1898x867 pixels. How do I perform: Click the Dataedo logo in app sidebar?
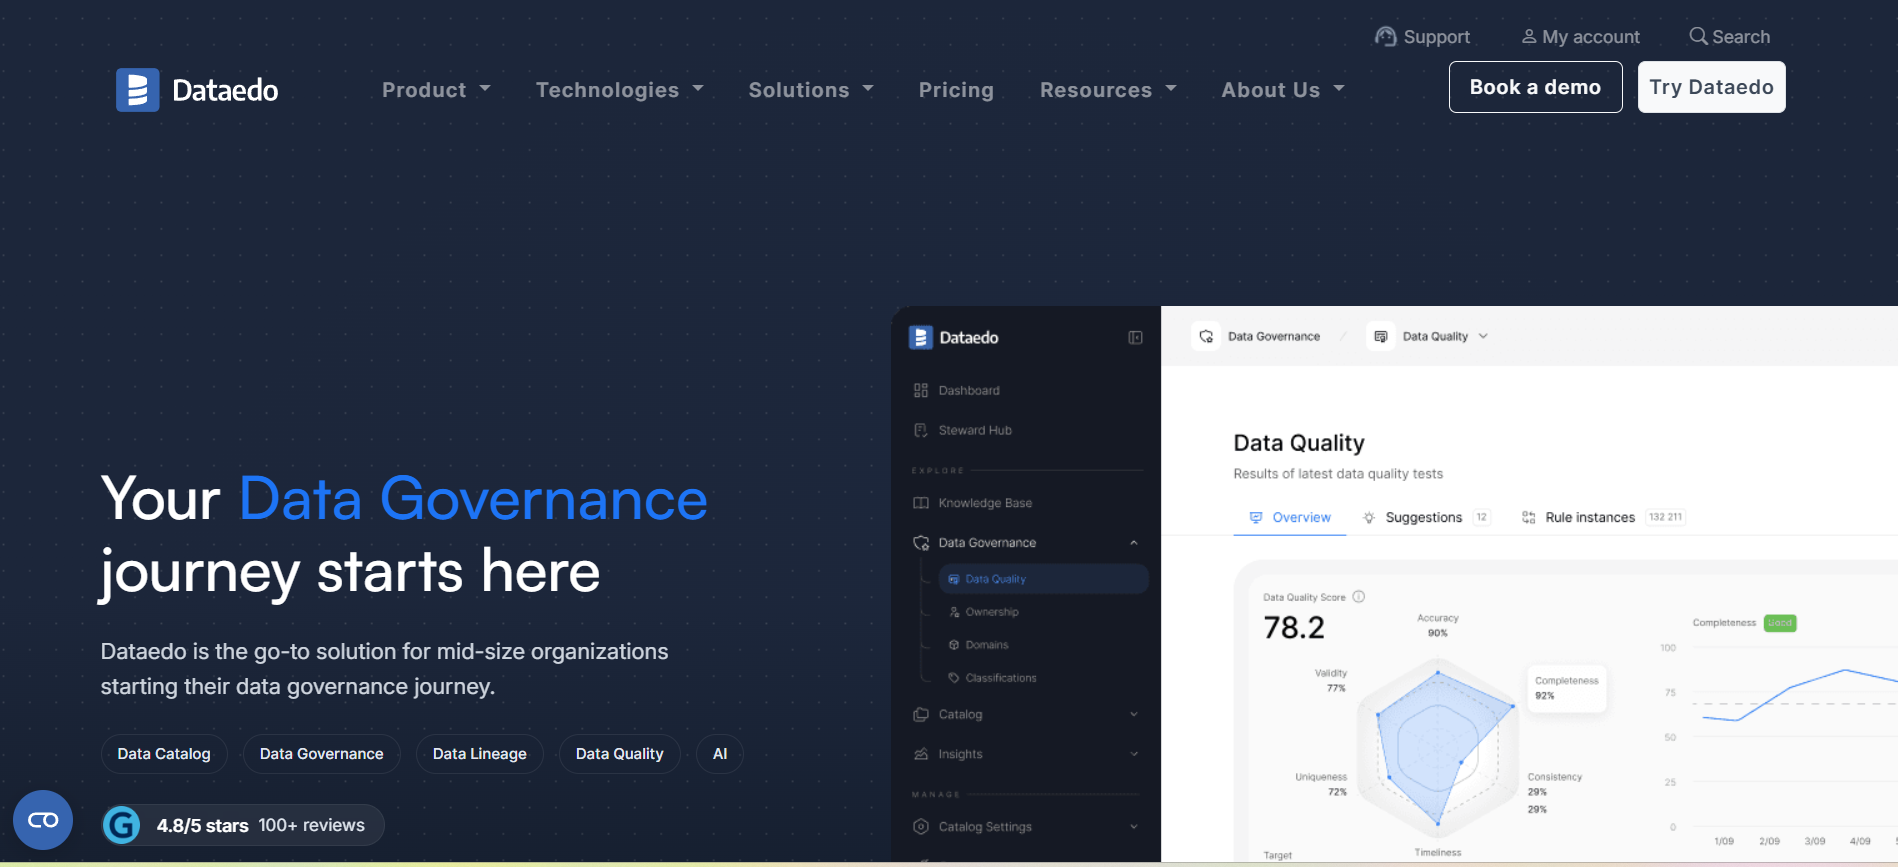click(953, 338)
